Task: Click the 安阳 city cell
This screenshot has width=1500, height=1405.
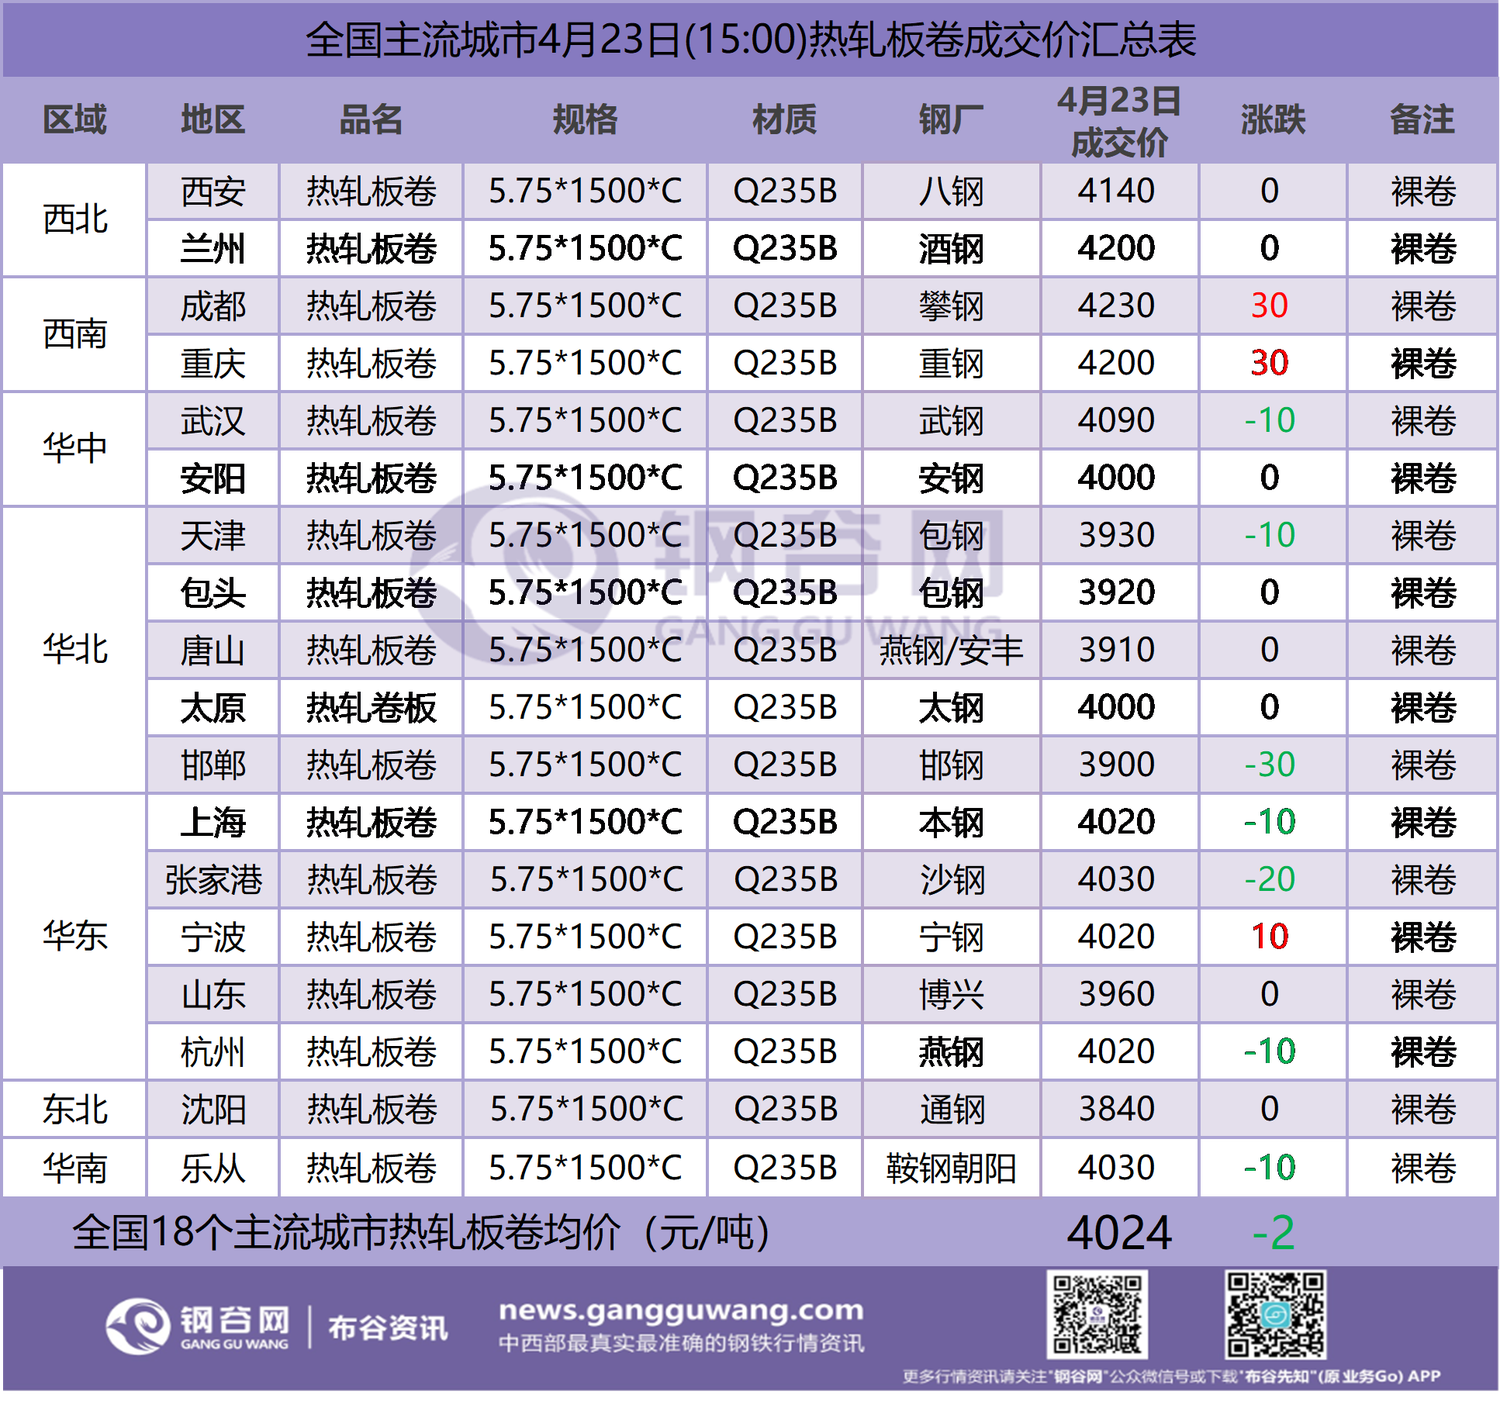Action: pyautogui.click(x=213, y=478)
